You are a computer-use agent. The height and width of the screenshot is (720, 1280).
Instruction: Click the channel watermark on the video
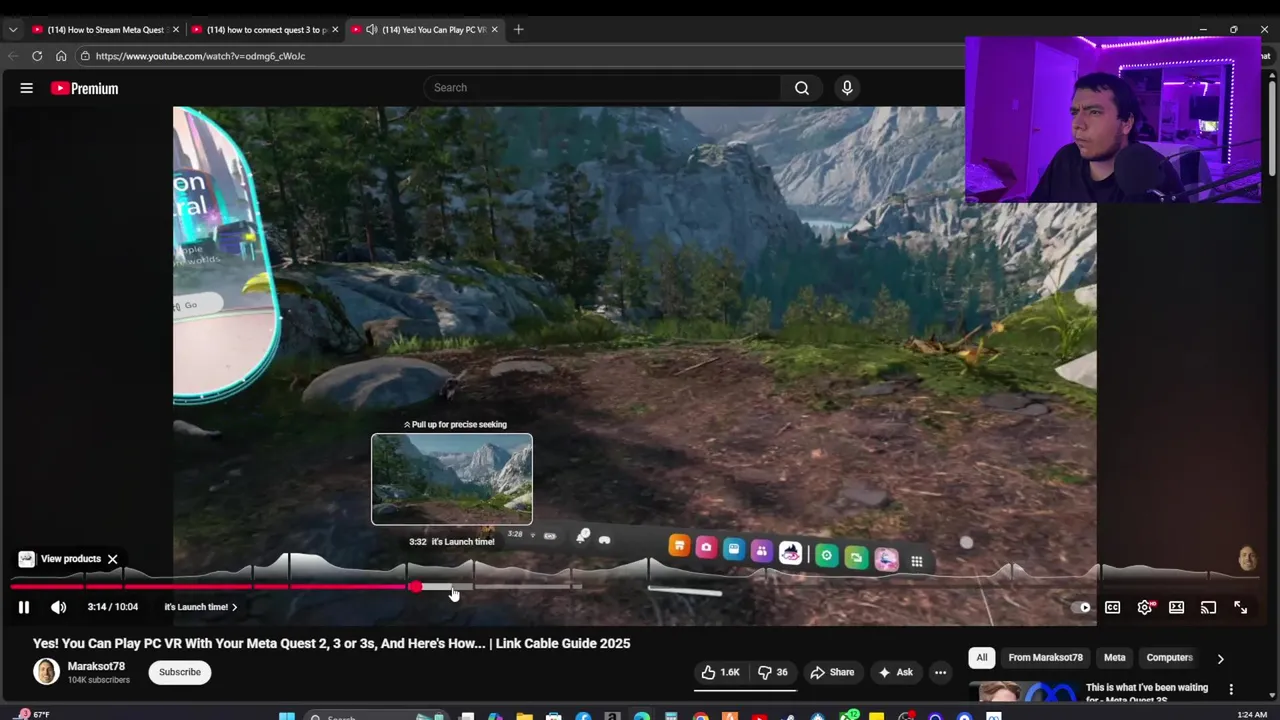coord(1247,558)
